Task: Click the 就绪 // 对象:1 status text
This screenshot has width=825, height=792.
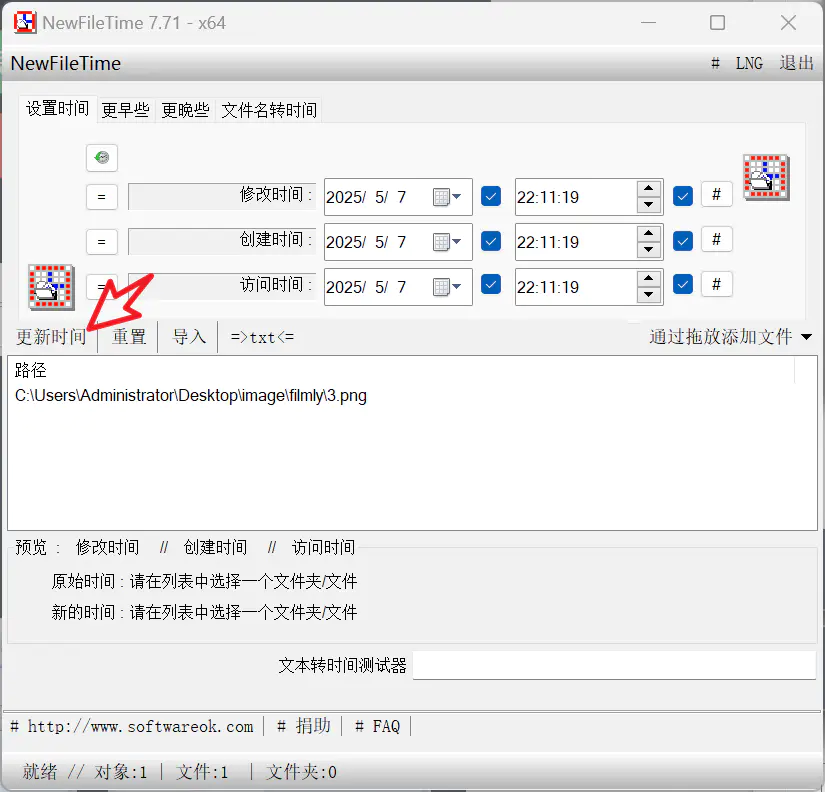Action: [x=84, y=772]
